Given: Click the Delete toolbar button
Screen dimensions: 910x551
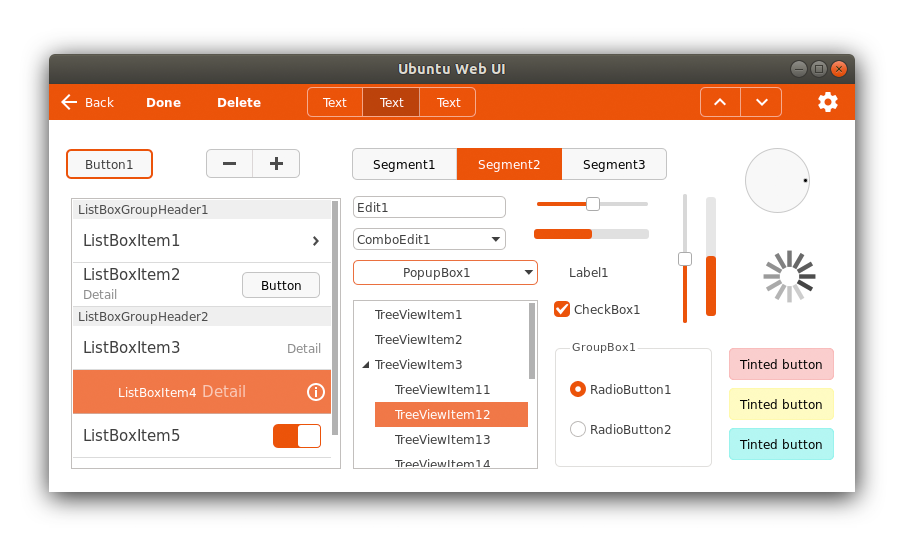Looking at the screenshot, I should tap(239, 102).
